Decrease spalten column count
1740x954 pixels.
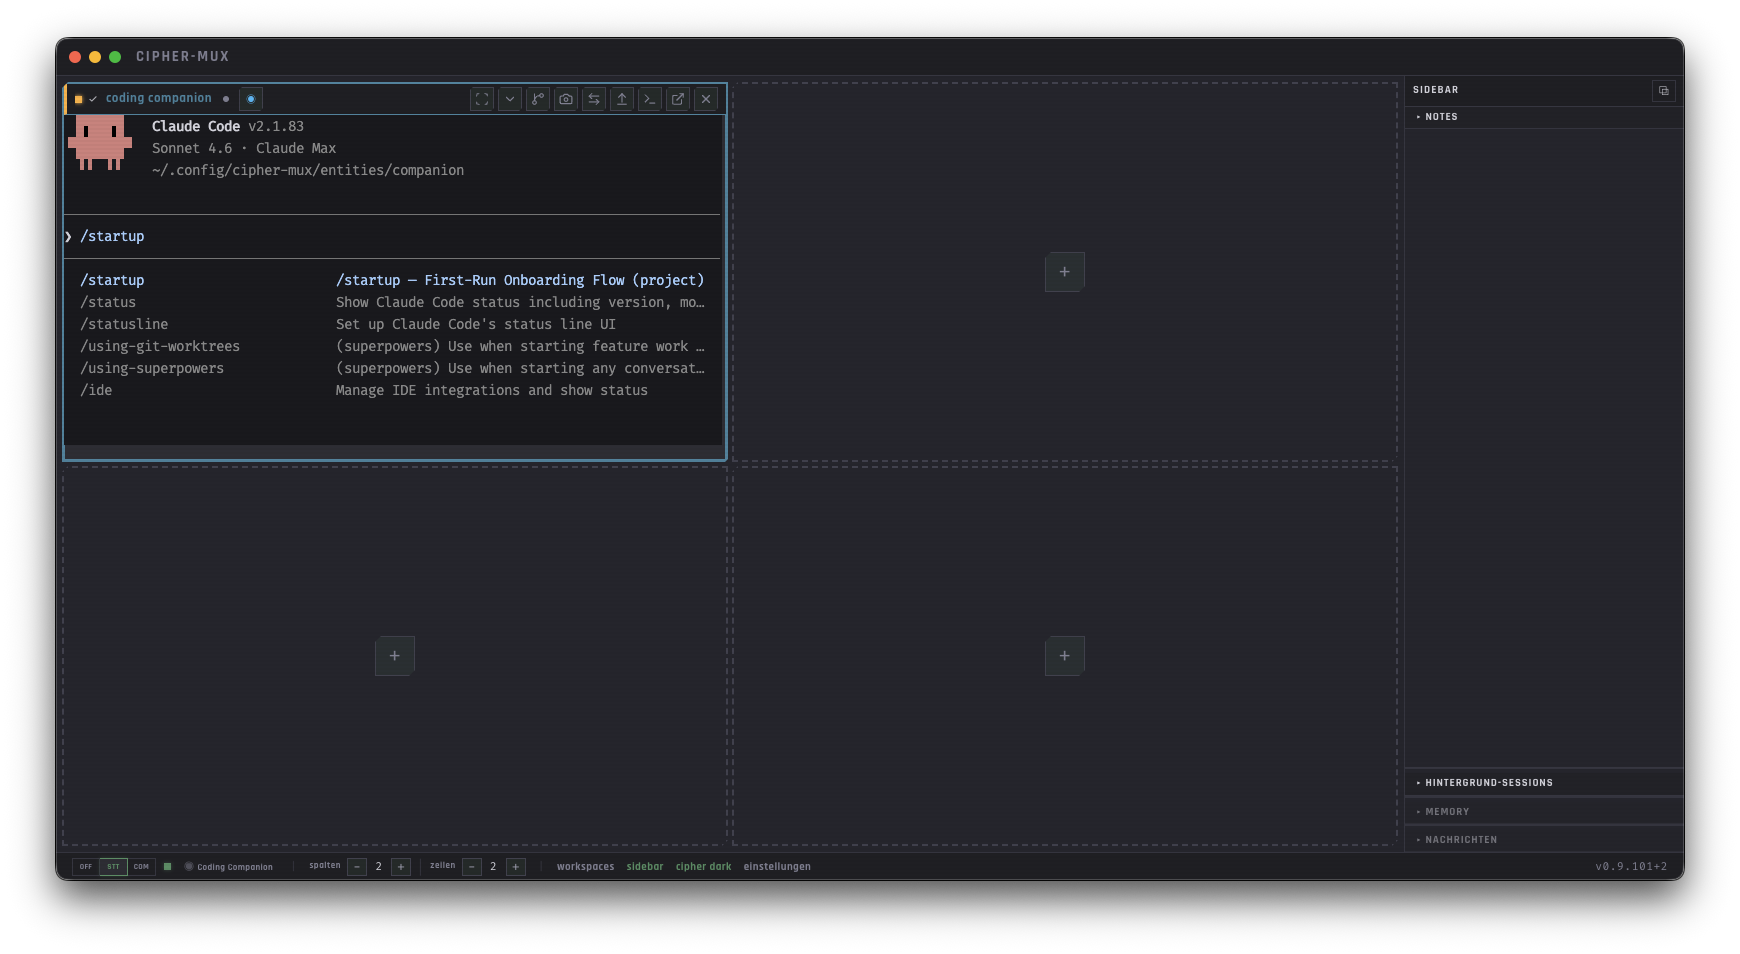click(x=357, y=867)
